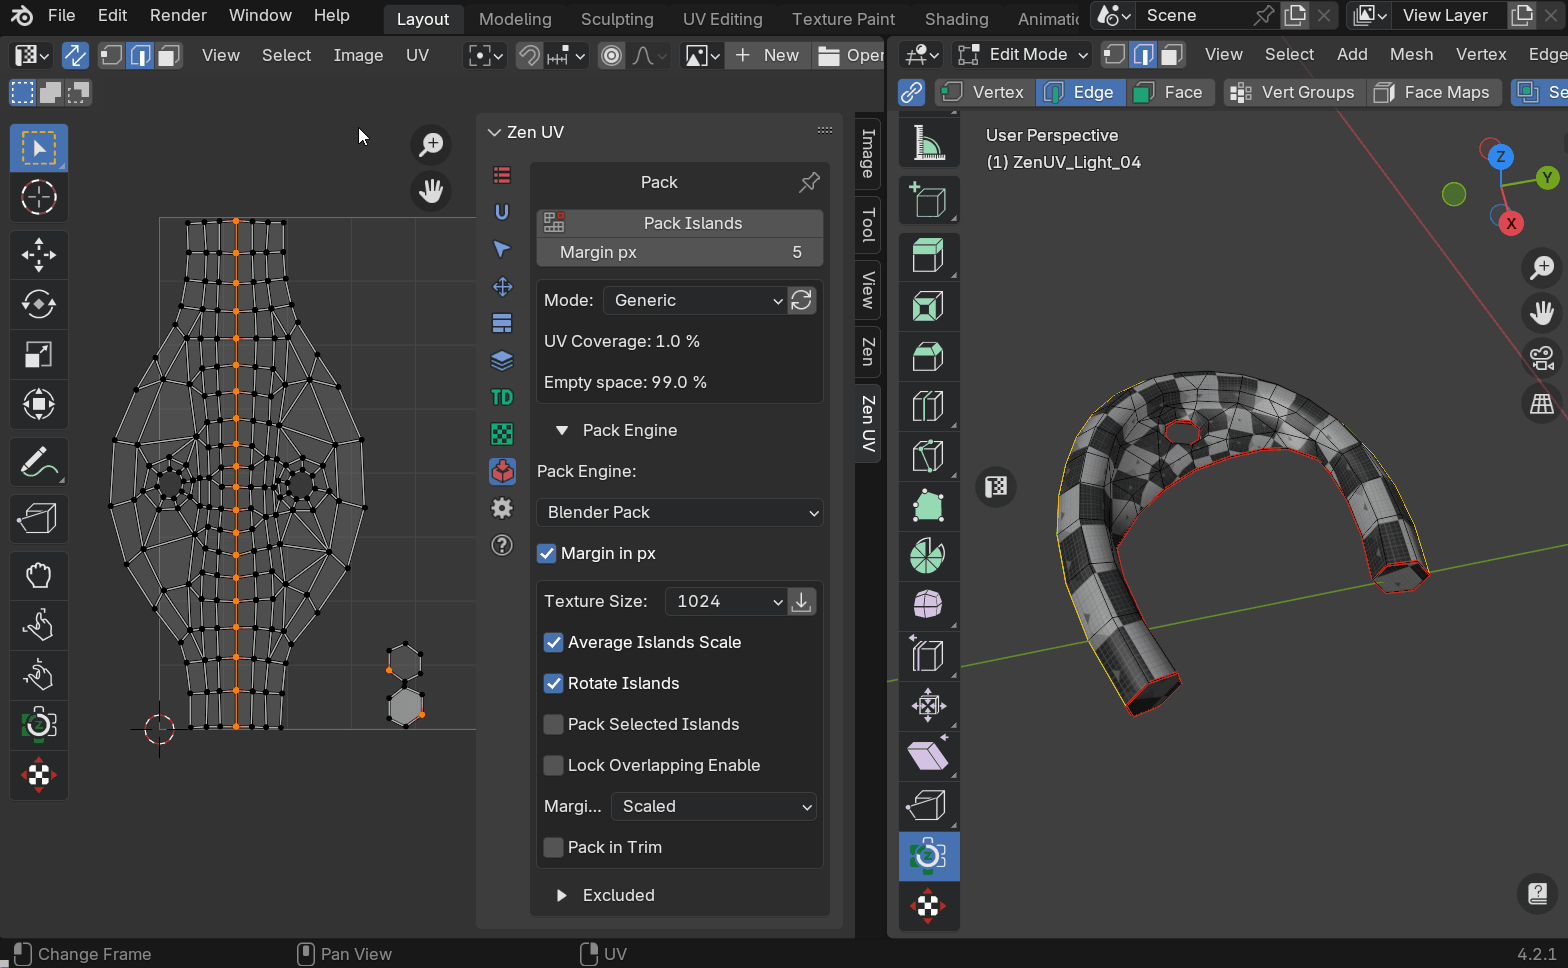Screen dimensions: 1568x968
Task: Select the Inset Faces tool
Action: 929,307
